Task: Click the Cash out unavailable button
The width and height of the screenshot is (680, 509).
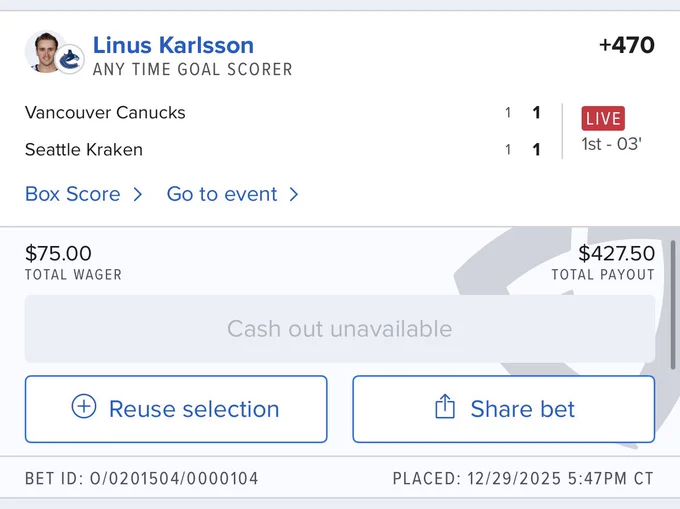Action: pyautogui.click(x=340, y=329)
